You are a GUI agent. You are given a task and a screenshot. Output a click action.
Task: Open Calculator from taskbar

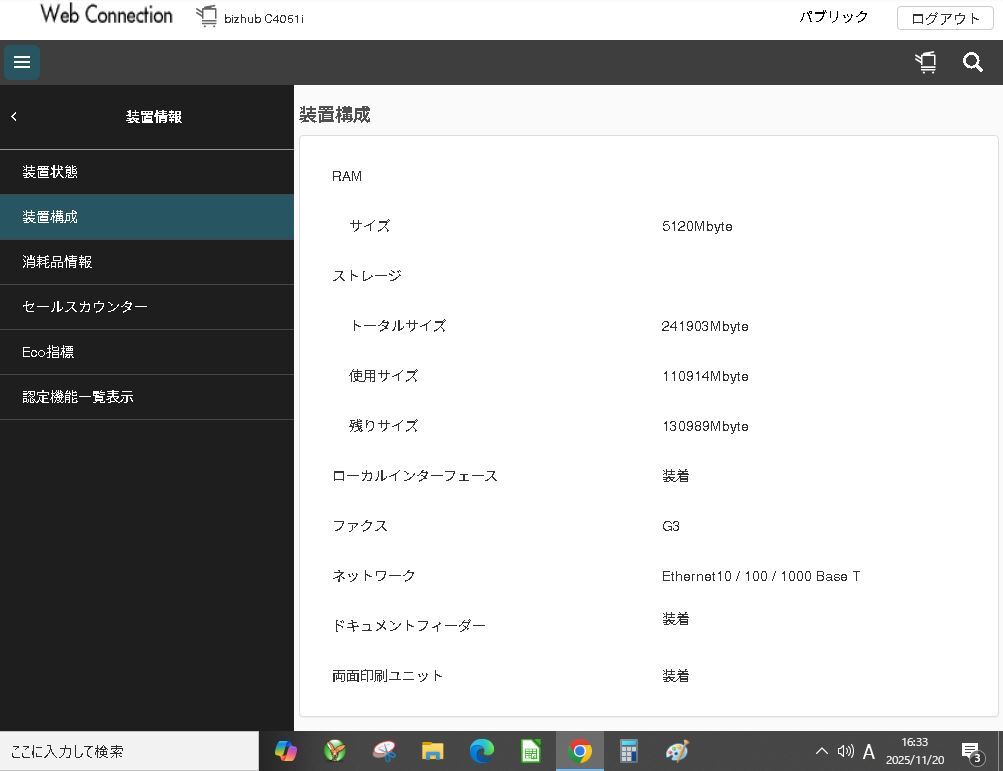click(628, 751)
